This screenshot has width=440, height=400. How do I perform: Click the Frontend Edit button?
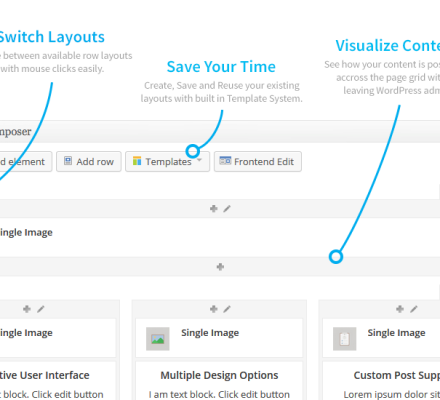click(x=258, y=162)
